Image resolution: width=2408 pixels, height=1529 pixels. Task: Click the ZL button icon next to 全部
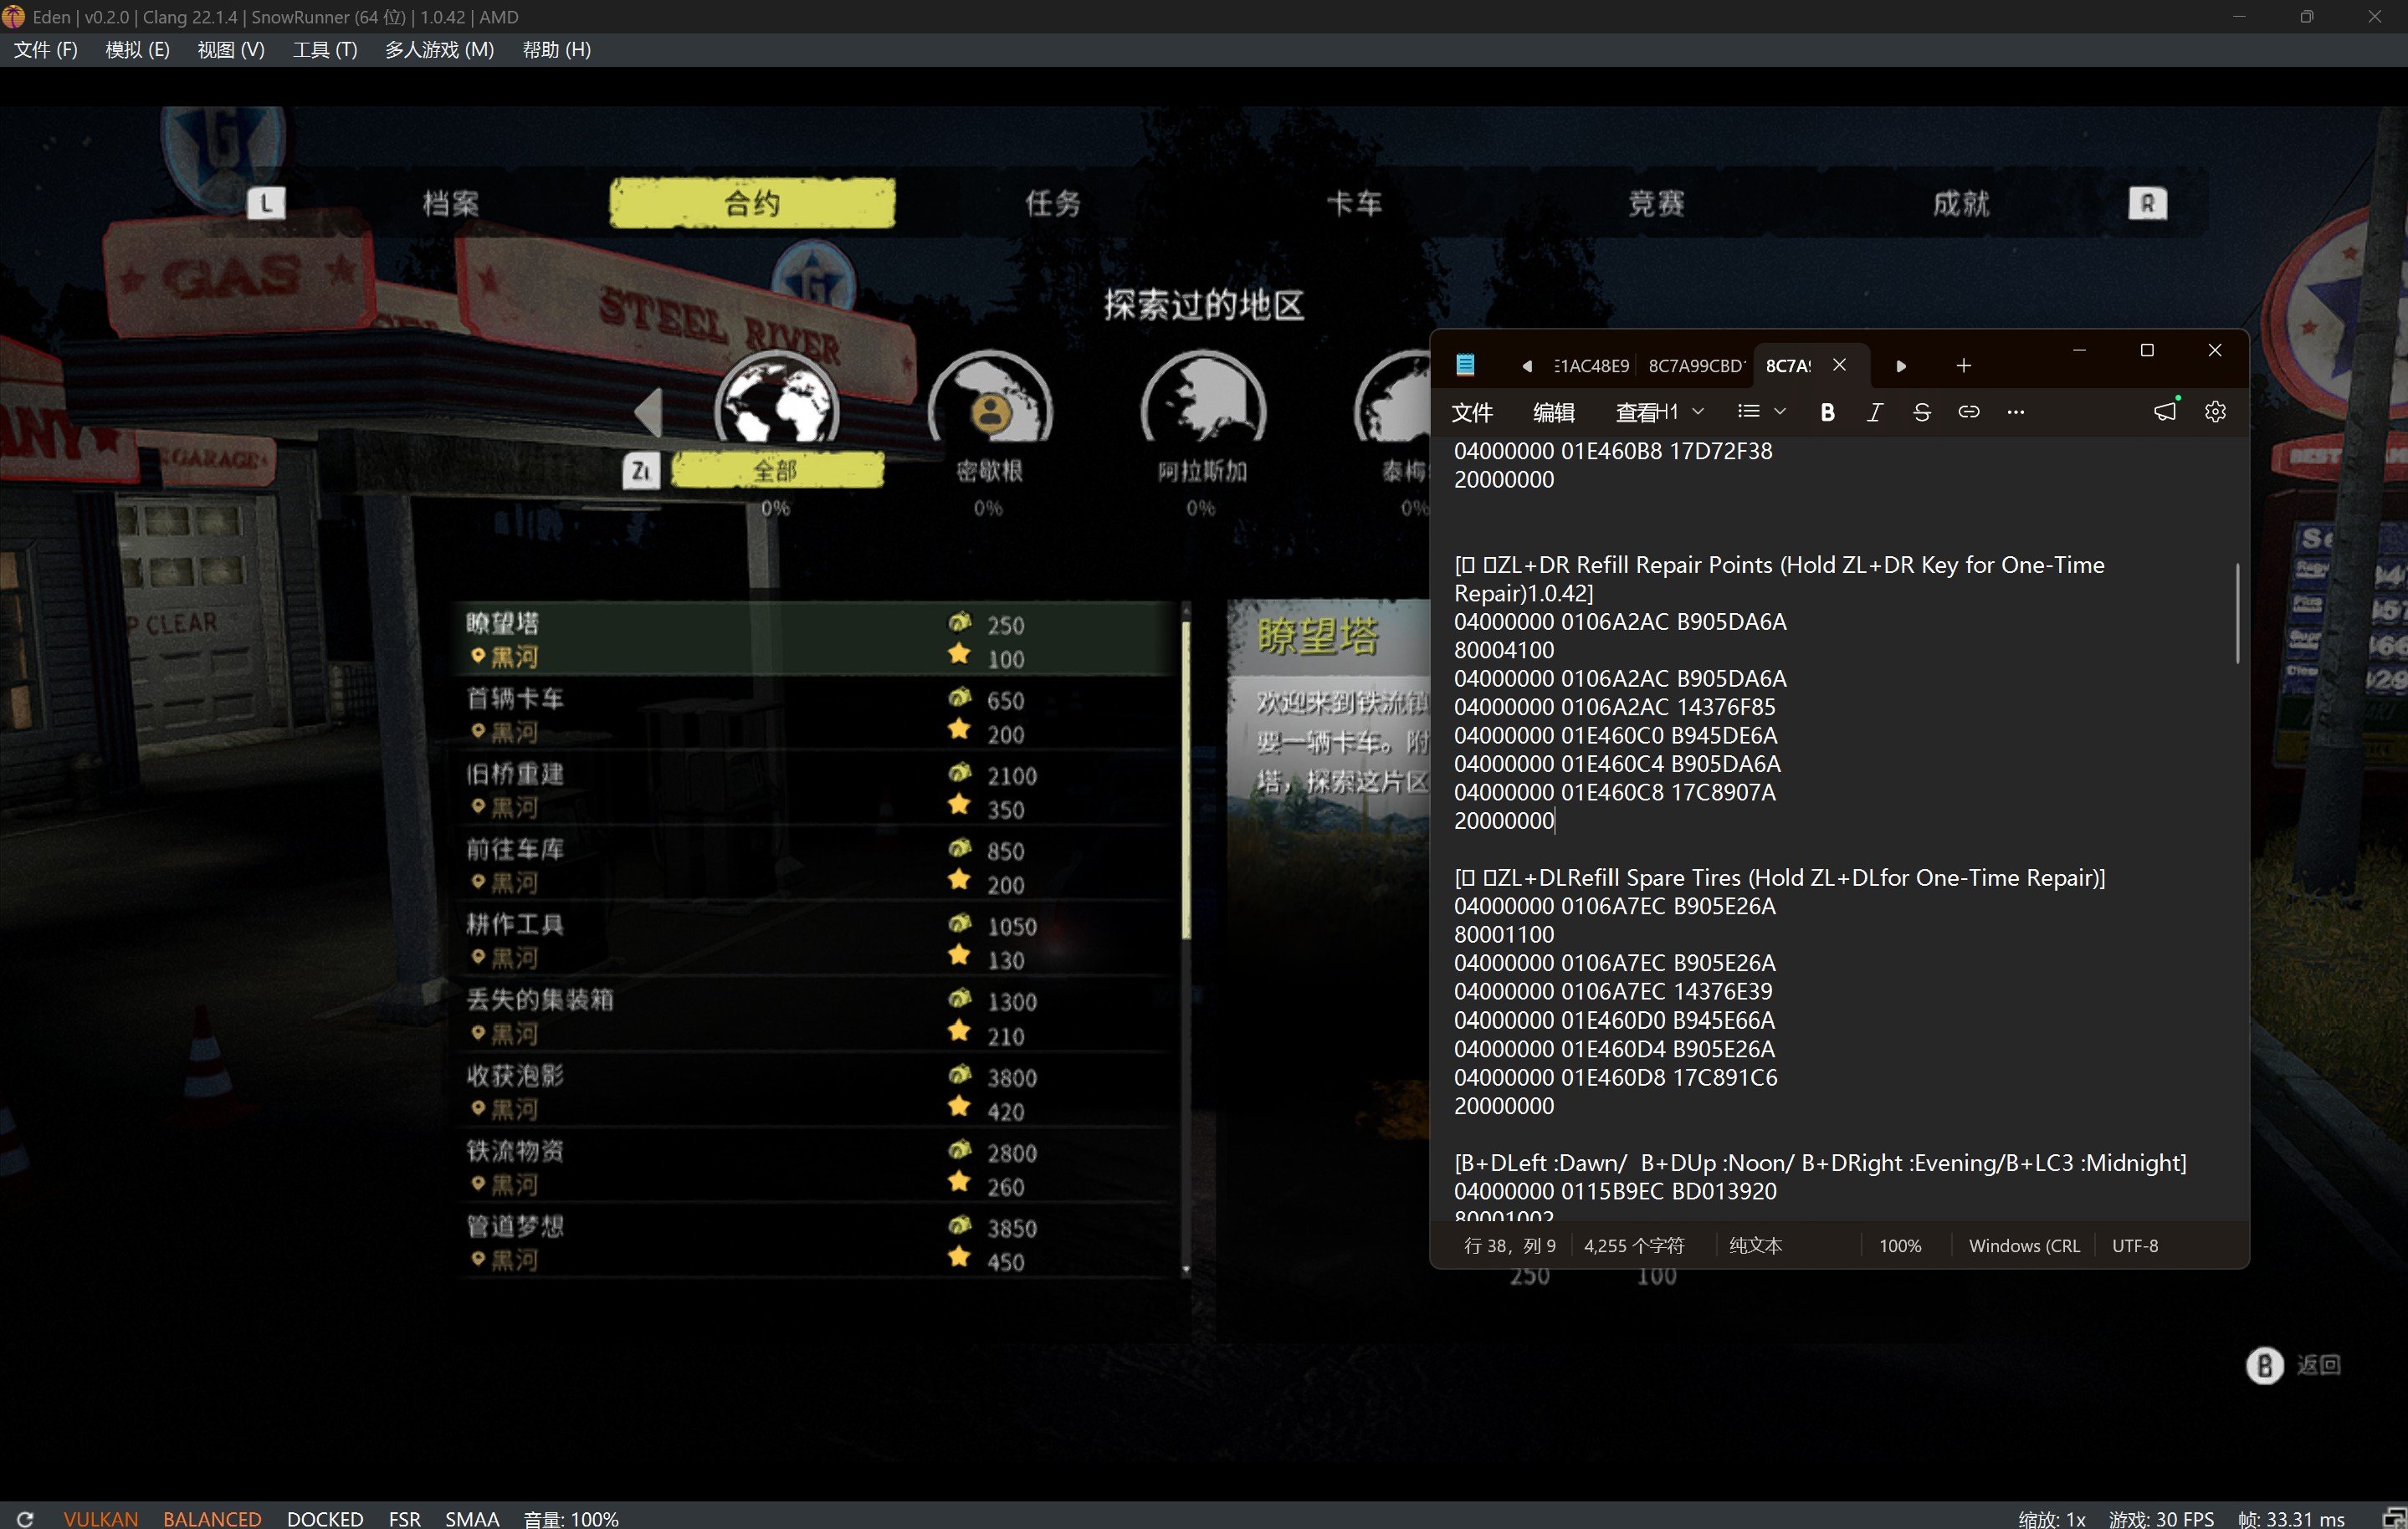coord(641,470)
